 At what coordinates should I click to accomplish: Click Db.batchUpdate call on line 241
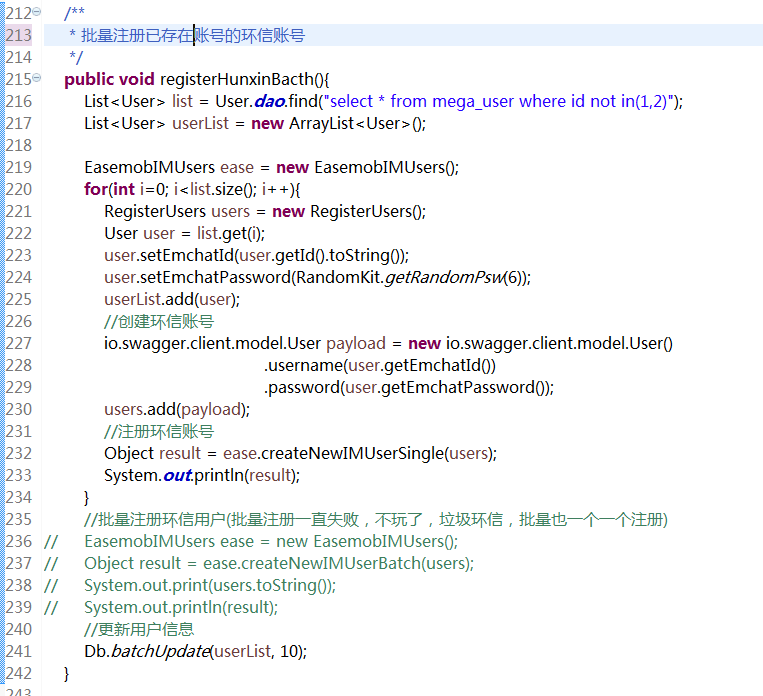click(195, 652)
